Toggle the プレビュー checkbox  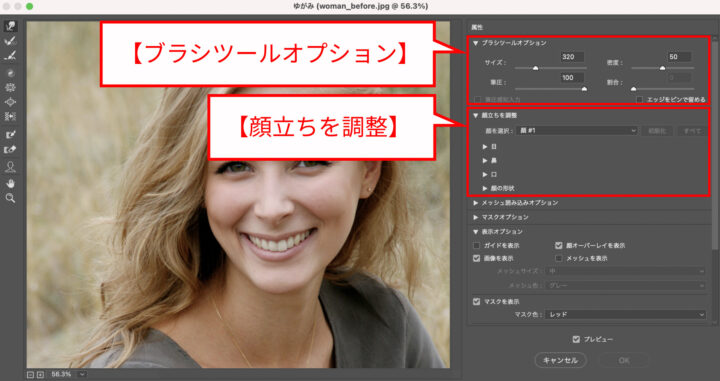tap(576, 339)
